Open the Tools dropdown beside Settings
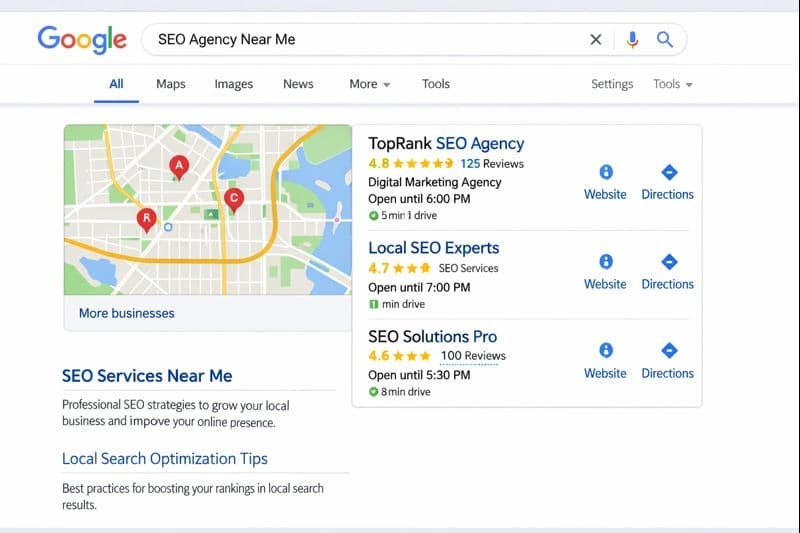This screenshot has width=800, height=533. (x=673, y=84)
